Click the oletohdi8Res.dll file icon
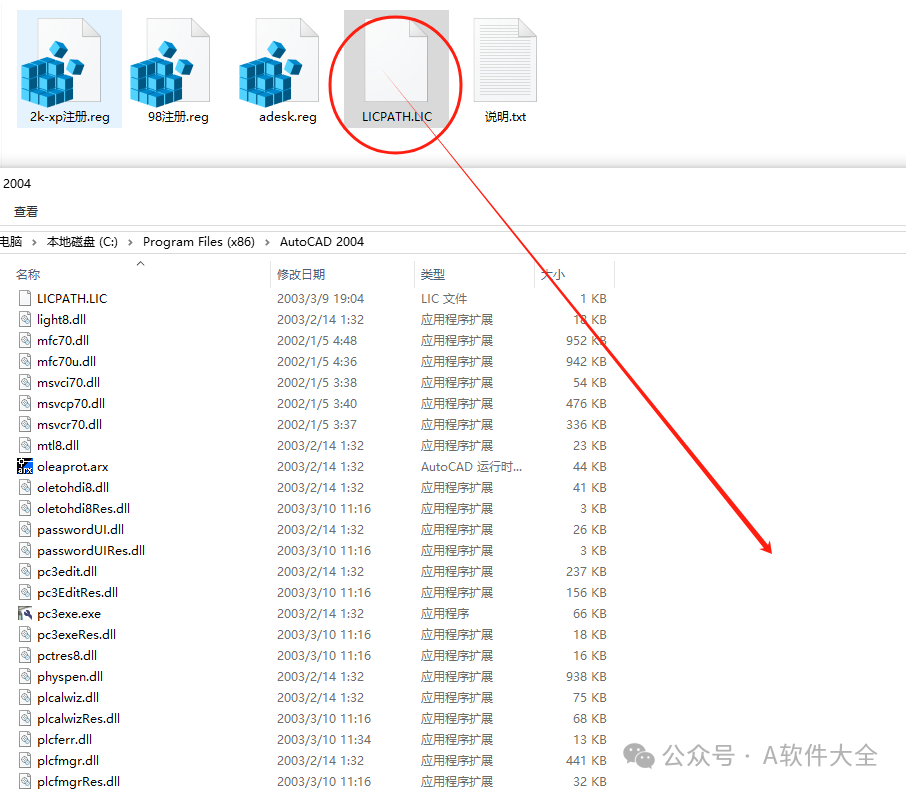Image resolution: width=906 pixels, height=791 pixels. (x=25, y=508)
